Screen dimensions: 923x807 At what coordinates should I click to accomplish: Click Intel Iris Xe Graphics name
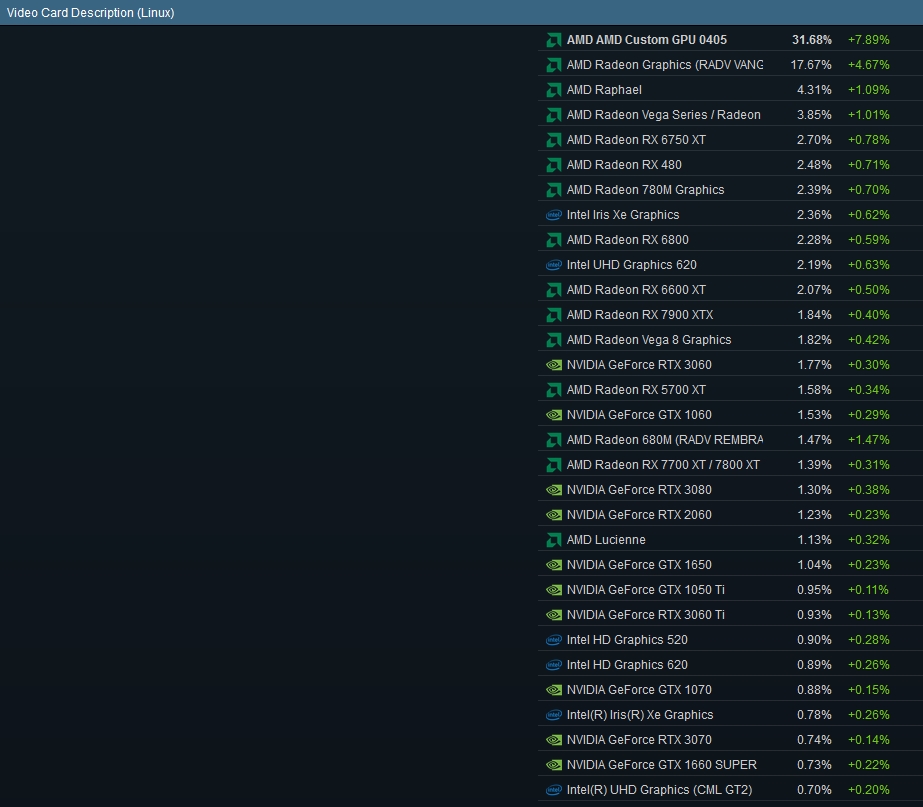point(623,215)
